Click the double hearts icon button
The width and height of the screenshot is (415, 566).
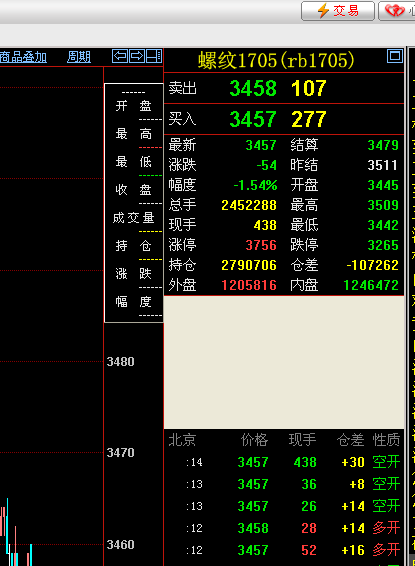pyautogui.click(x=397, y=11)
